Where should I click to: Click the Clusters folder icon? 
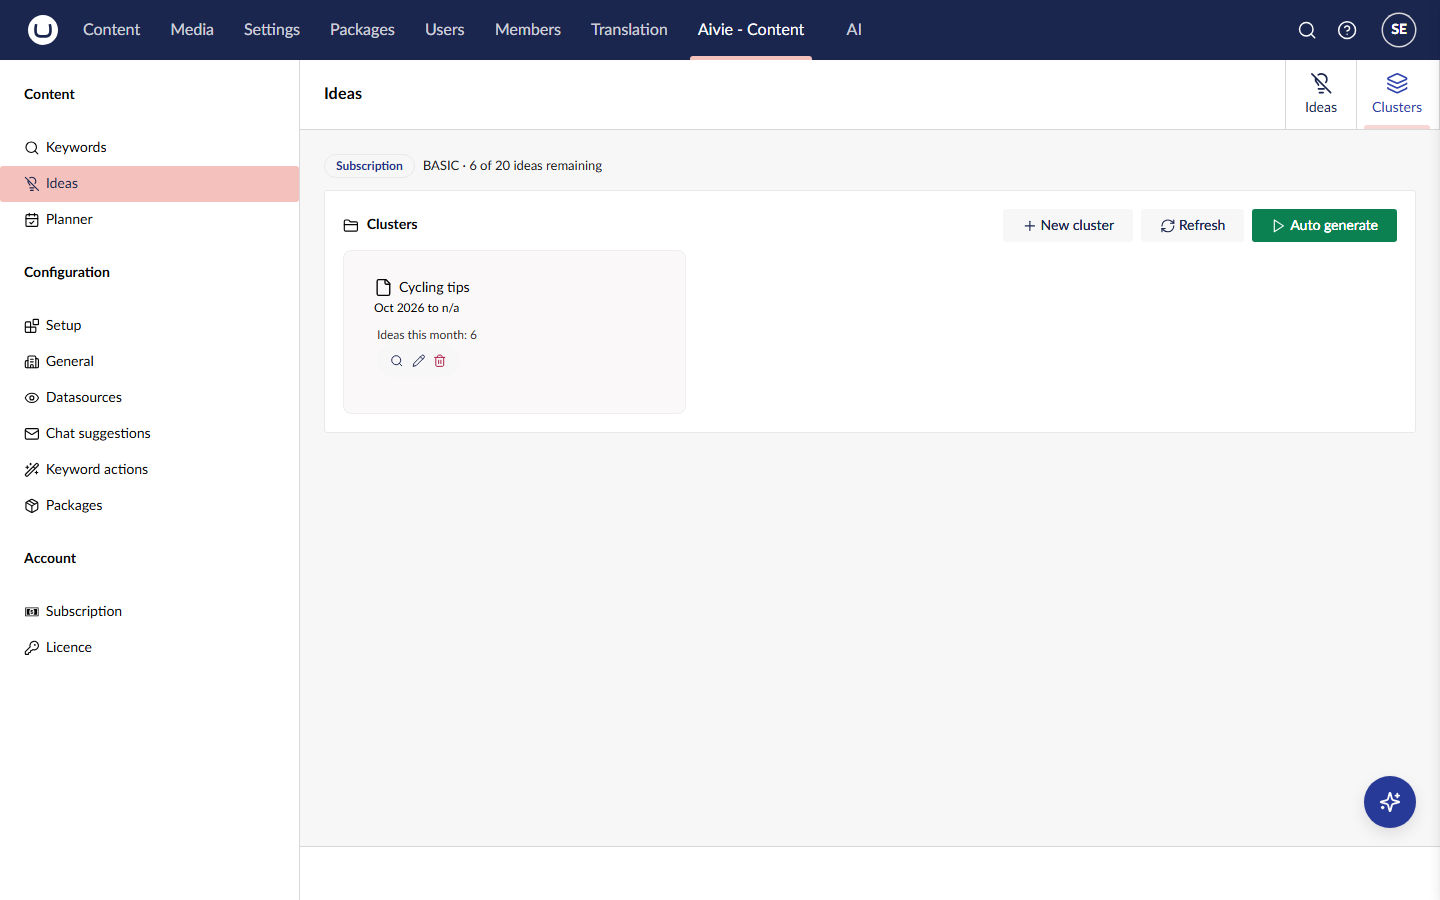pyautogui.click(x=351, y=225)
